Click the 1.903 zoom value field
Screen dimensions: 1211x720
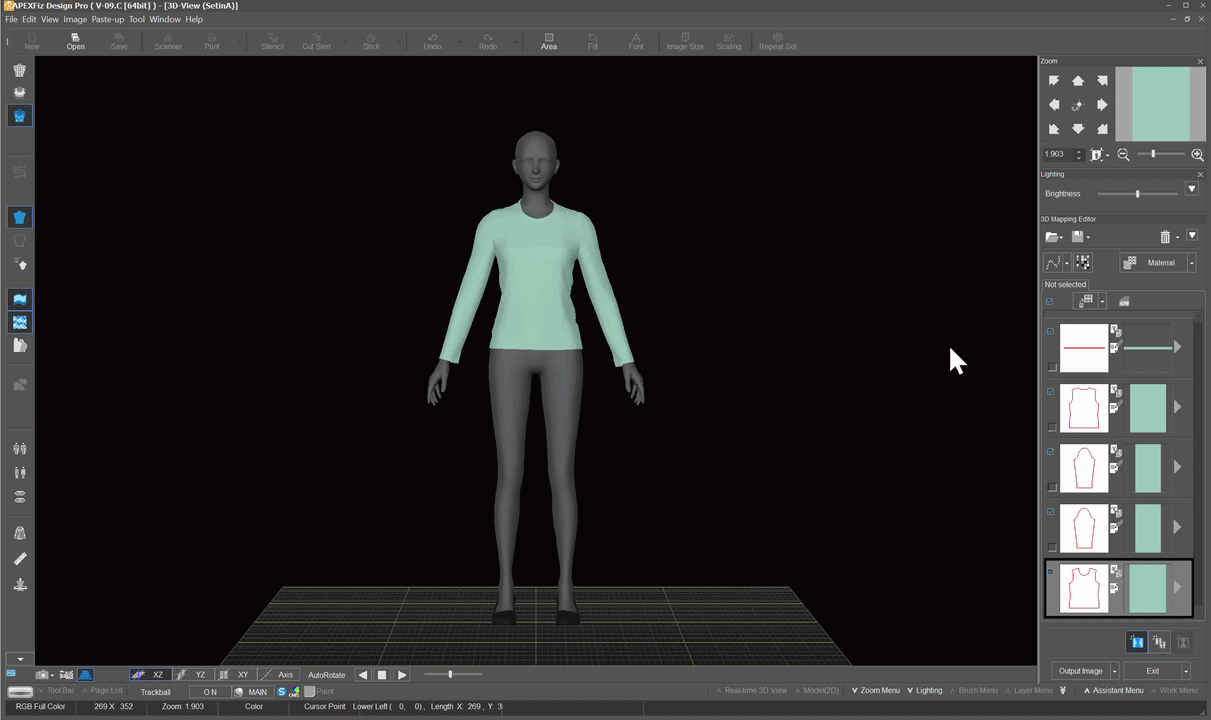[x=1058, y=155]
